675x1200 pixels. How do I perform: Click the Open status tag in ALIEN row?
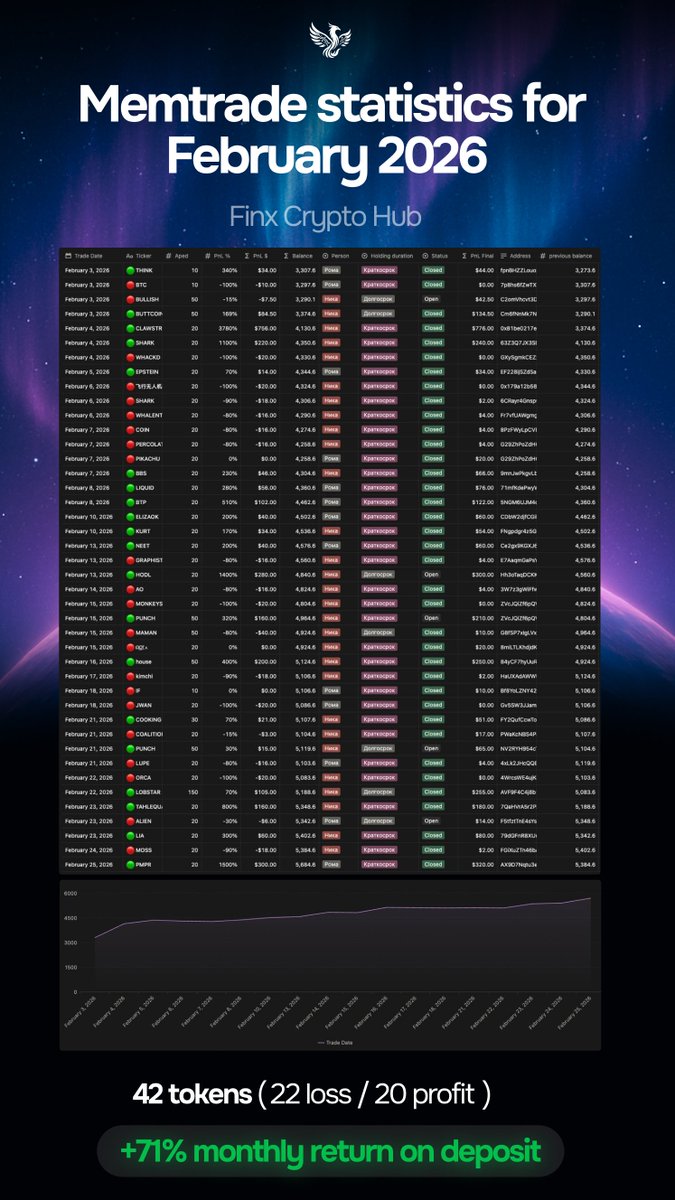(x=432, y=821)
